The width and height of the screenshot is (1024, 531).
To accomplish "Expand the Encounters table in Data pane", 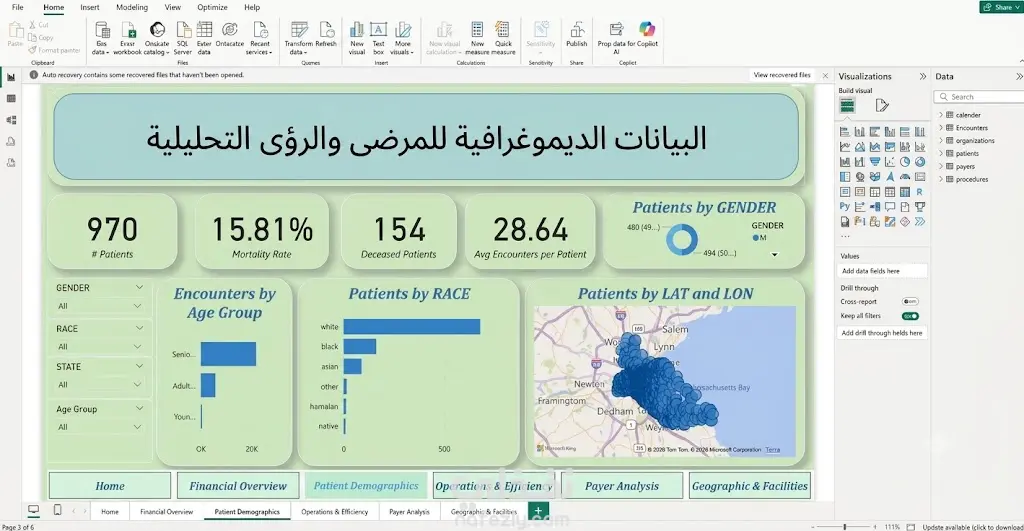I will [x=941, y=128].
